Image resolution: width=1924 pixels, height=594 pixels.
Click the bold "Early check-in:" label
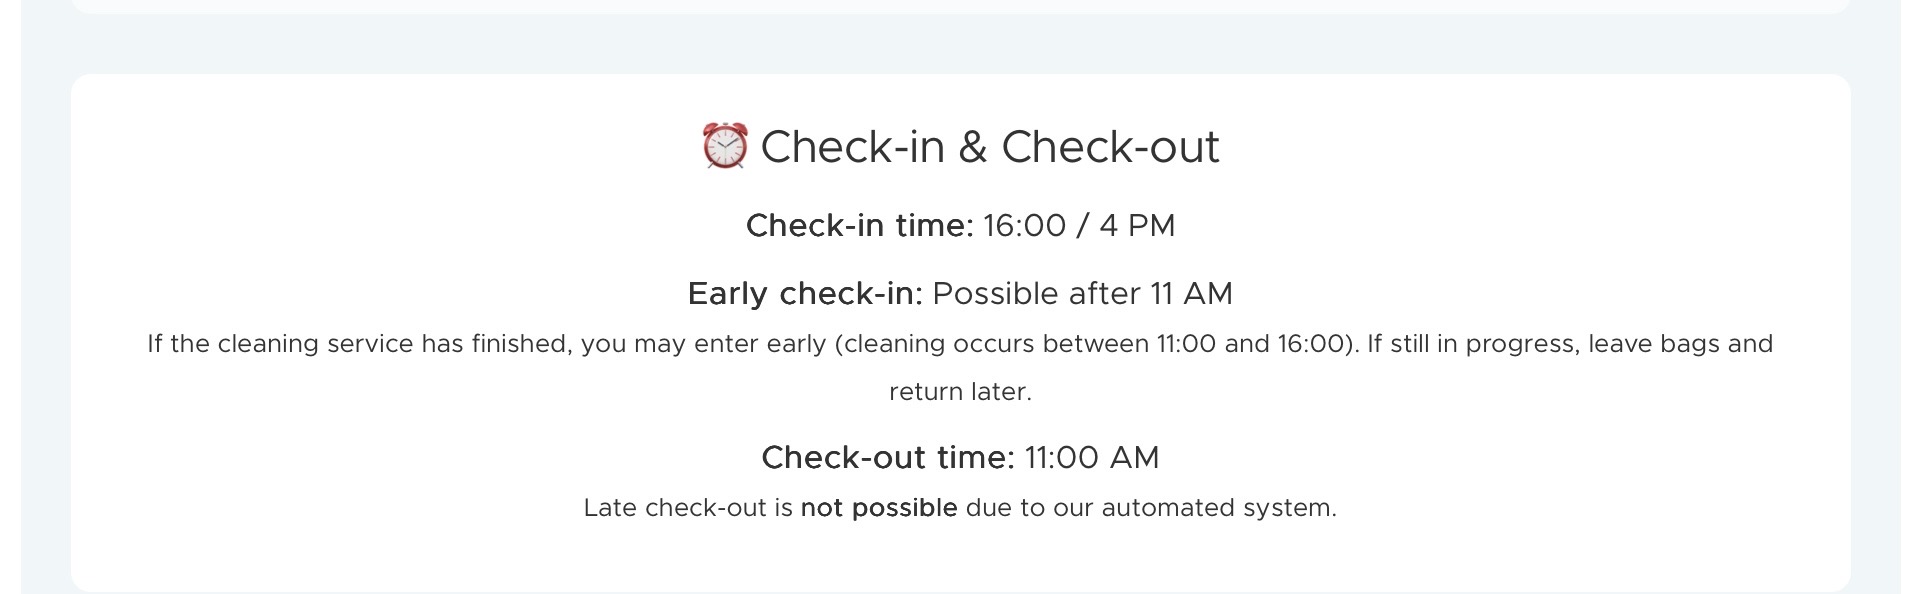tap(805, 294)
